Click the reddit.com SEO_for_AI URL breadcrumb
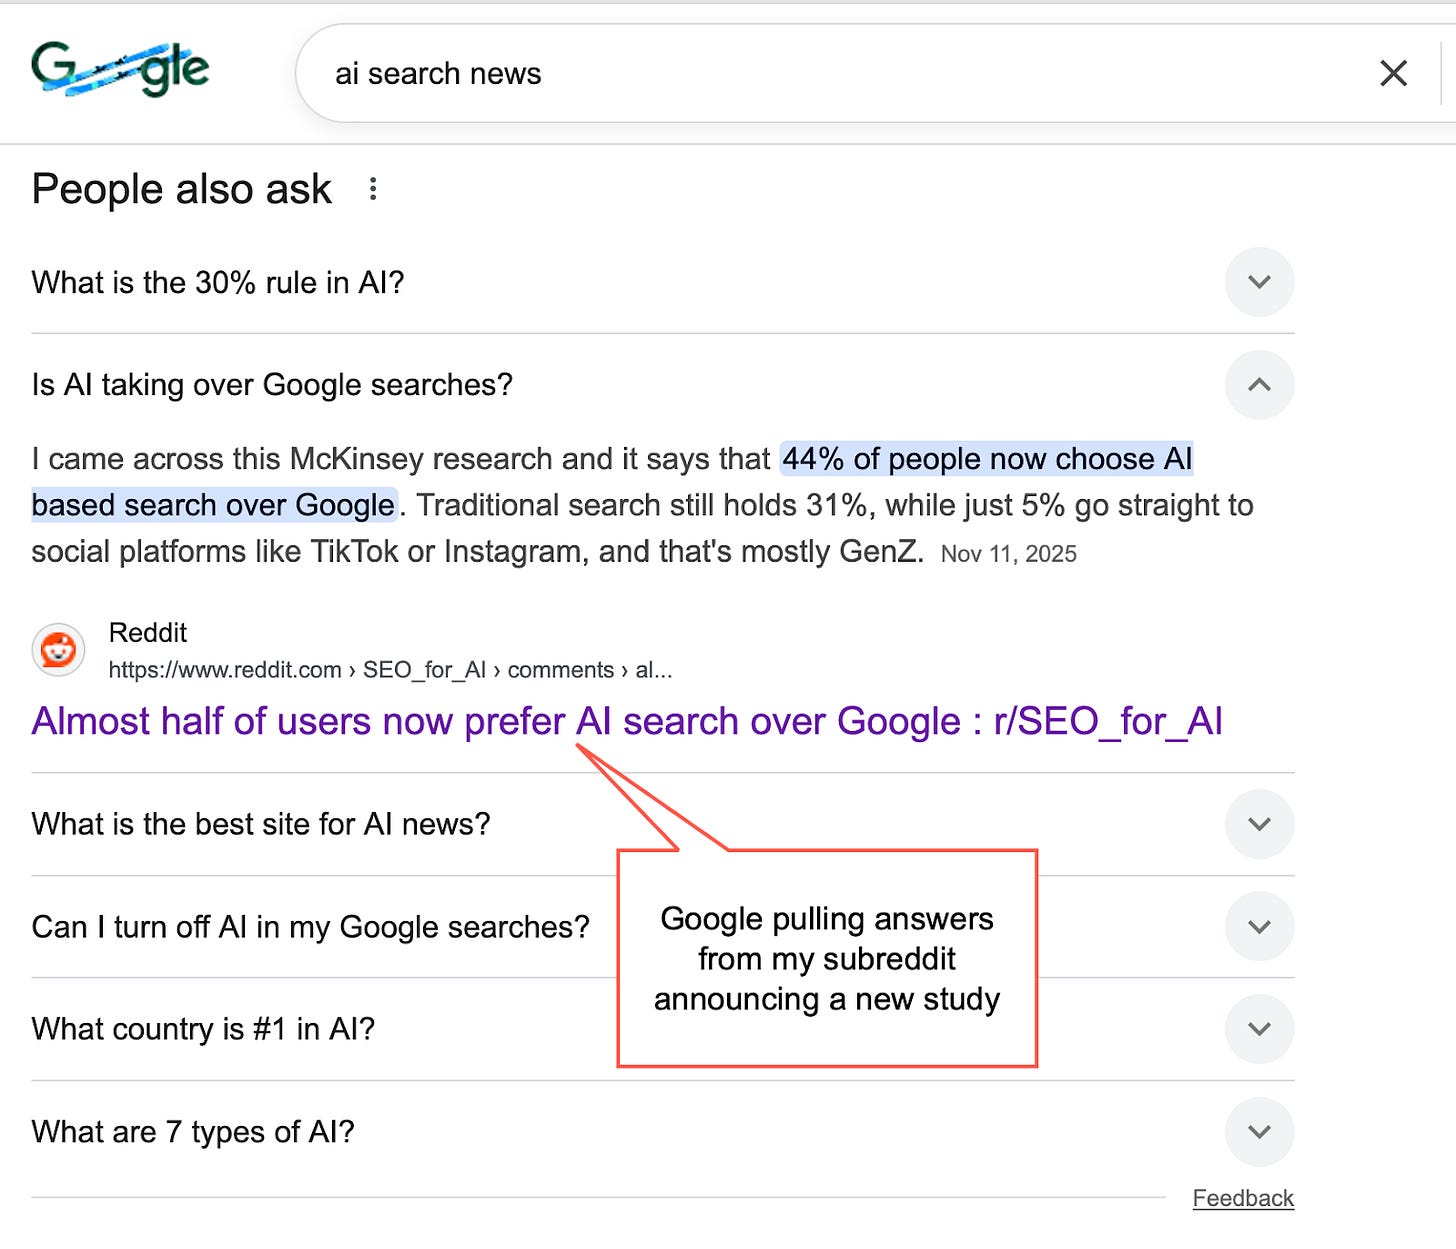The image size is (1456, 1249). point(390,670)
